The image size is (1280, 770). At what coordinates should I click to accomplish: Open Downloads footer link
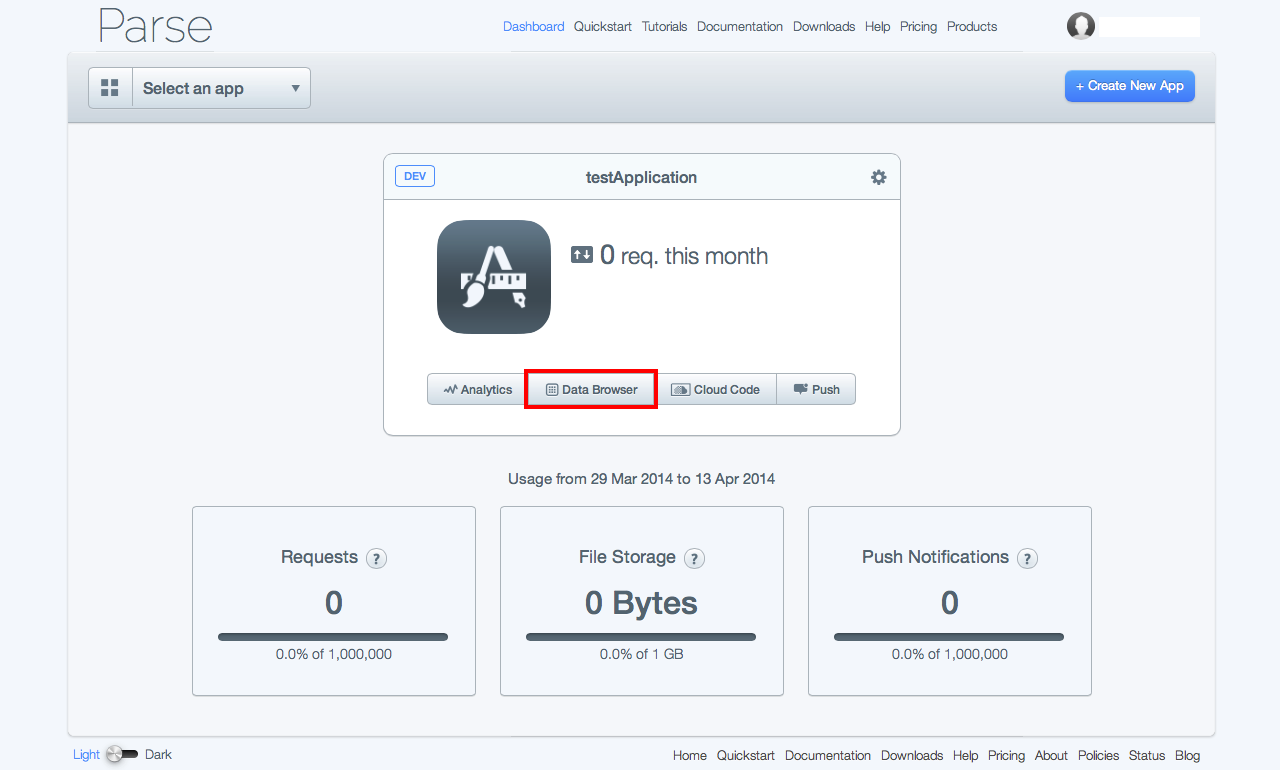(912, 756)
